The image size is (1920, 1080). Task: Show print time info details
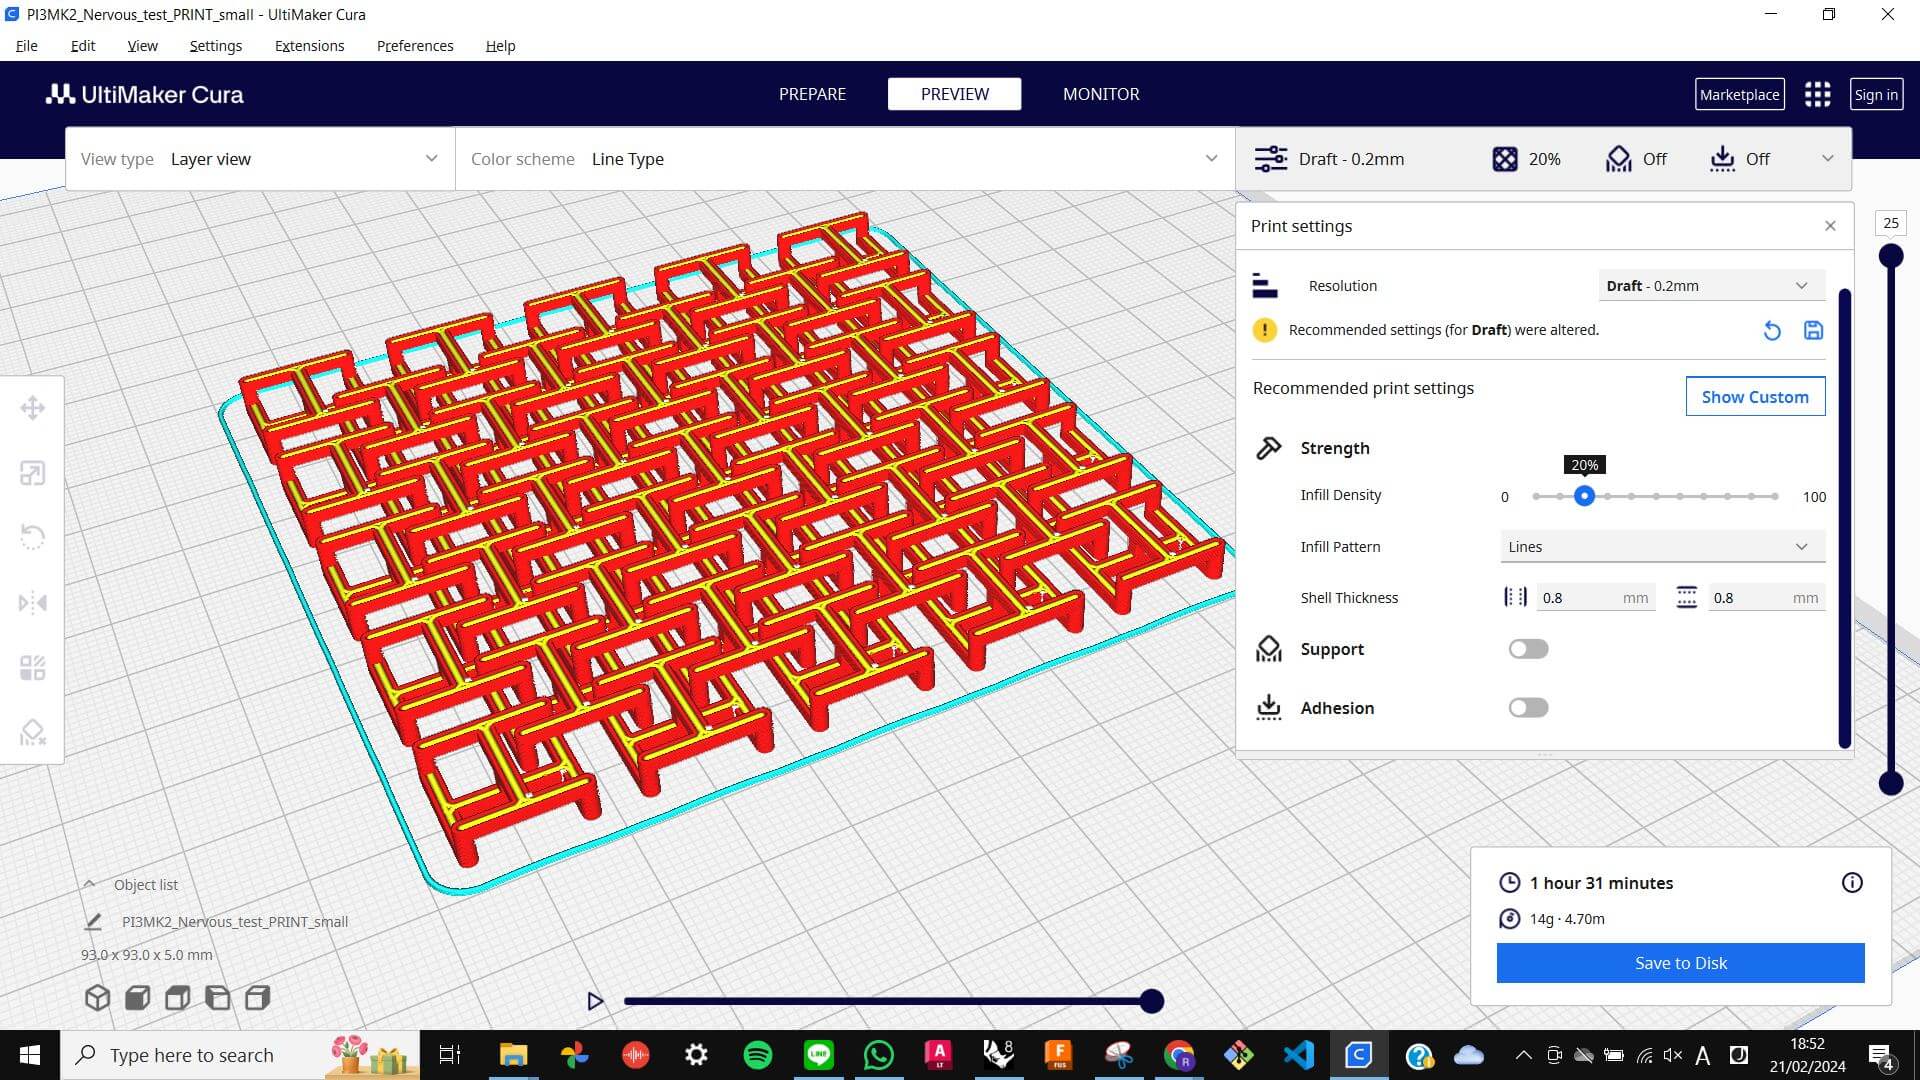click(1852, 883)
